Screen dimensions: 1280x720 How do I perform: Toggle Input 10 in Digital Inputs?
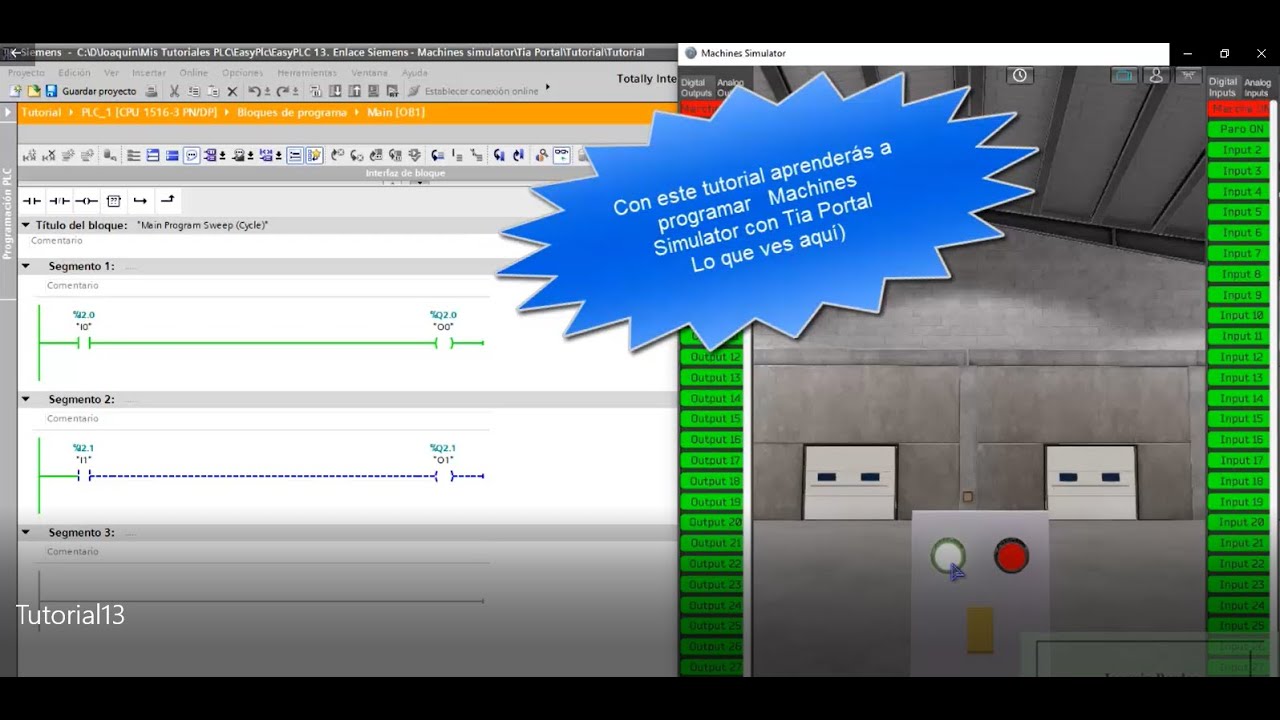(x=1239, y=316)
